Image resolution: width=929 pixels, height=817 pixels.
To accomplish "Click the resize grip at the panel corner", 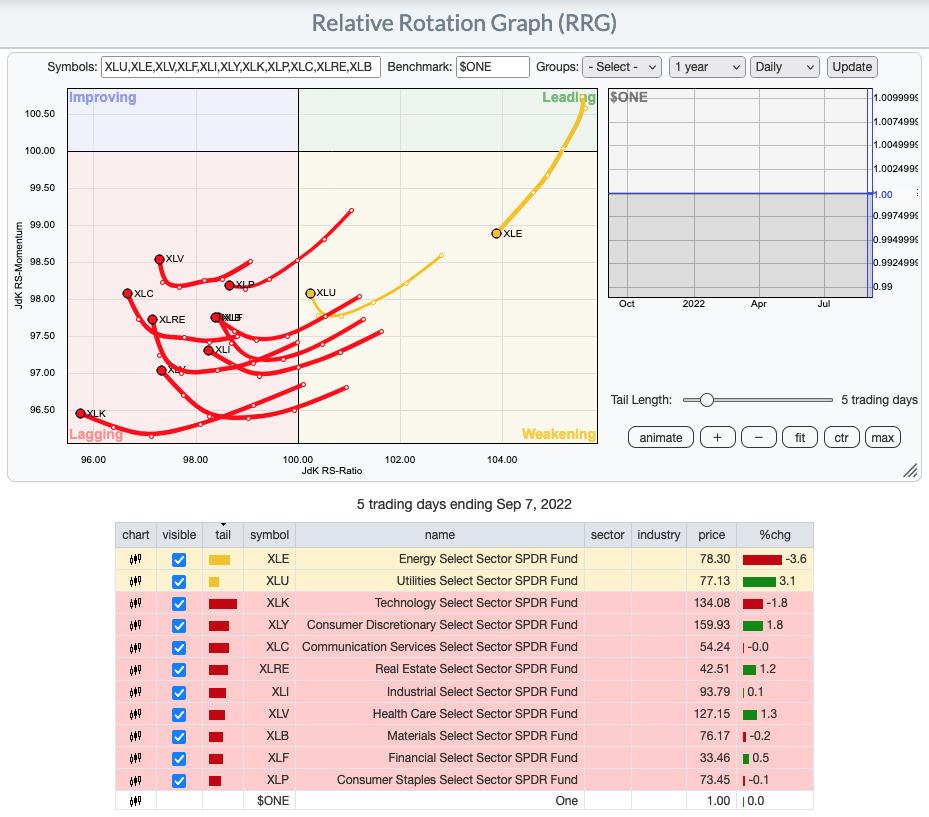I will point(910,470).
